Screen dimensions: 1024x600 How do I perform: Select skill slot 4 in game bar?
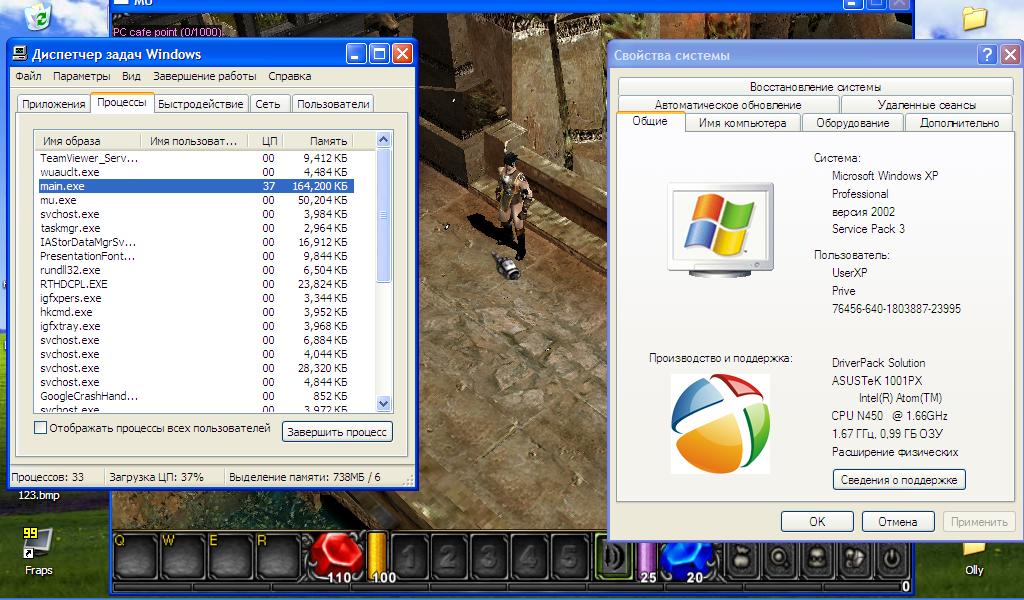click(x=529, y=557)
